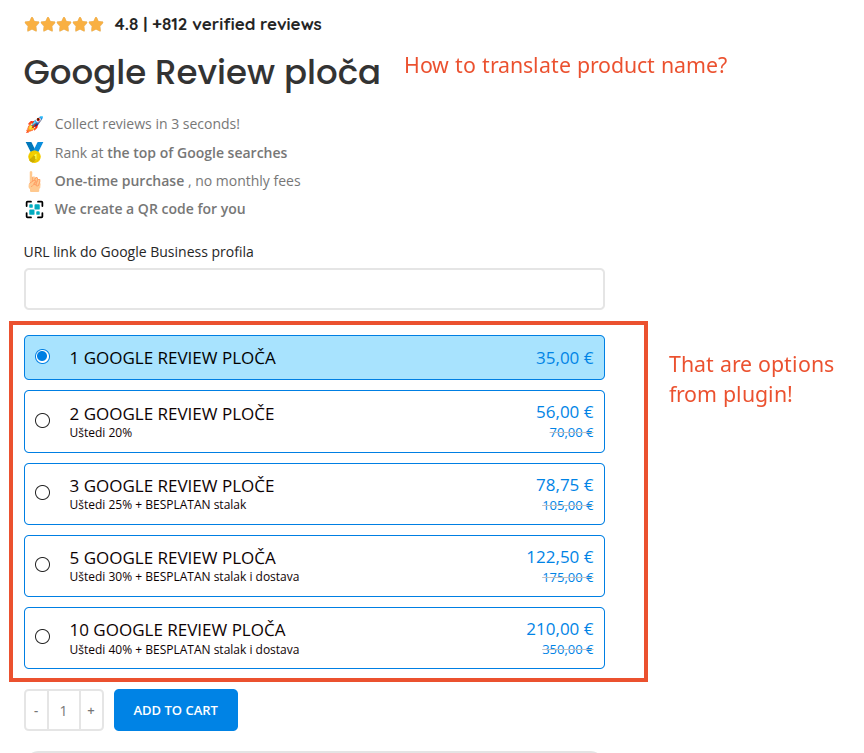Click the 3 GOOGLE REVIEW PLOČE label
Screen dimensions: 864x753
tap(172, 485)
